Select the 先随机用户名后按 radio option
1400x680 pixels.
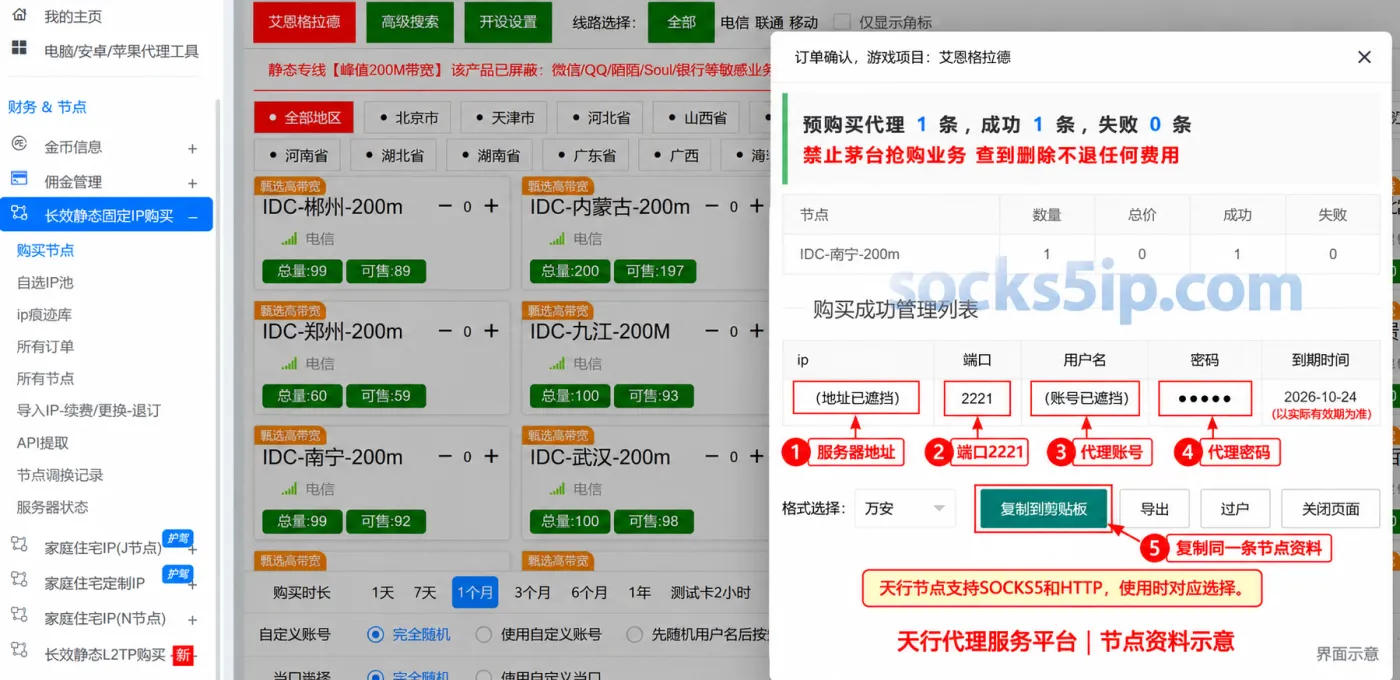tap(634, 634)
